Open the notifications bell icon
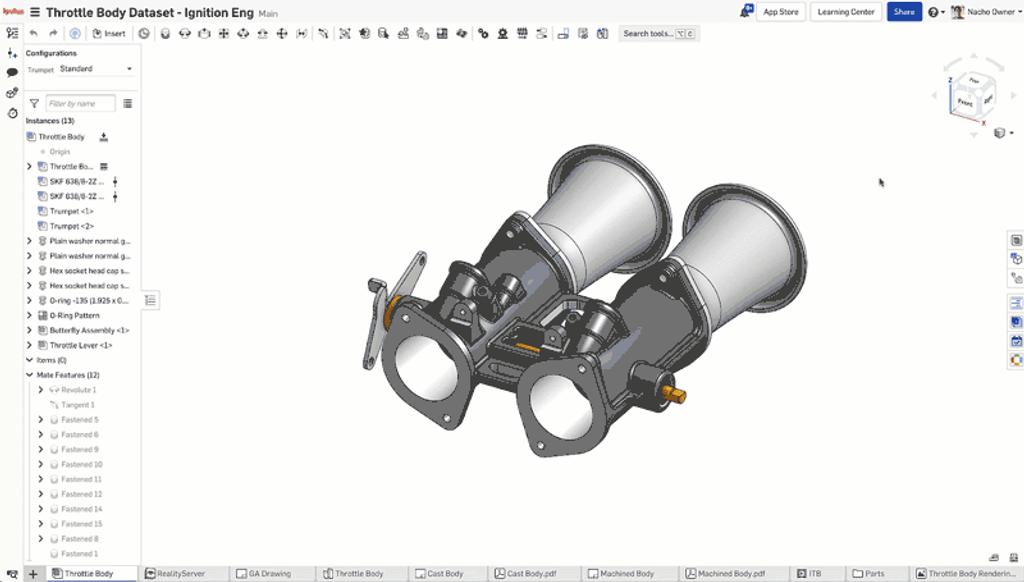Screen dimensions: 1024x582 [743, 12]
